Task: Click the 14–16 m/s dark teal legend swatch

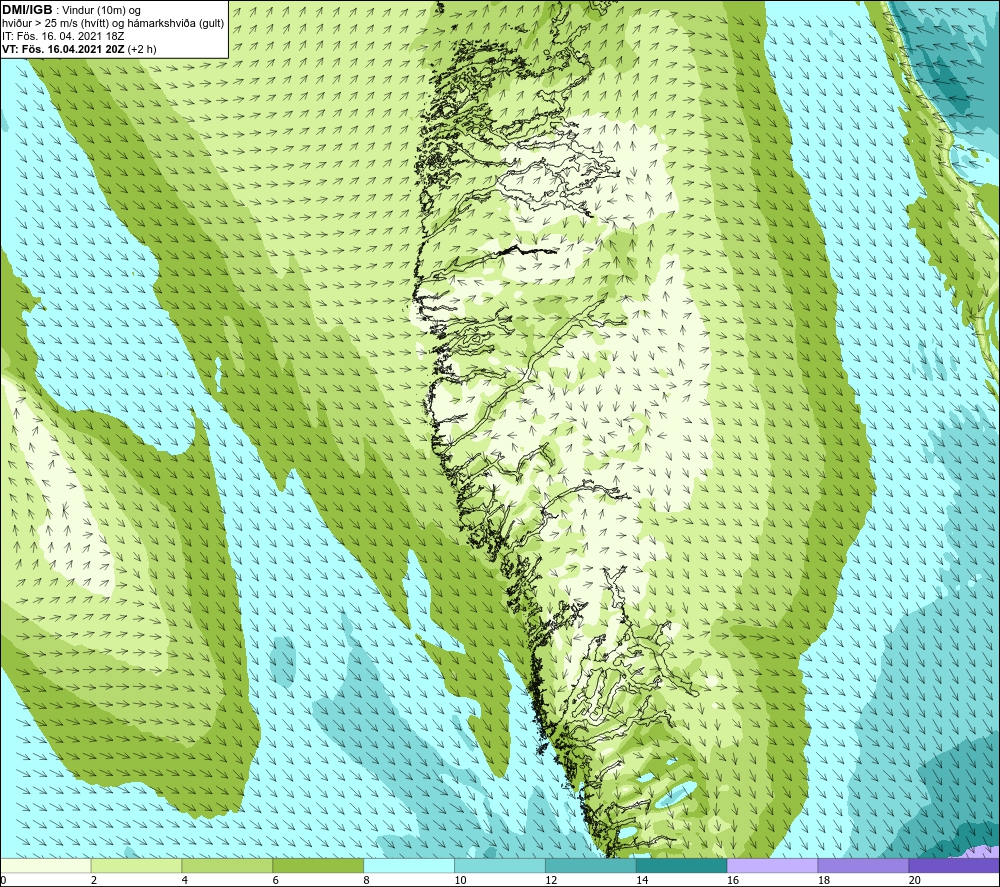Action: tap(682, 866)
